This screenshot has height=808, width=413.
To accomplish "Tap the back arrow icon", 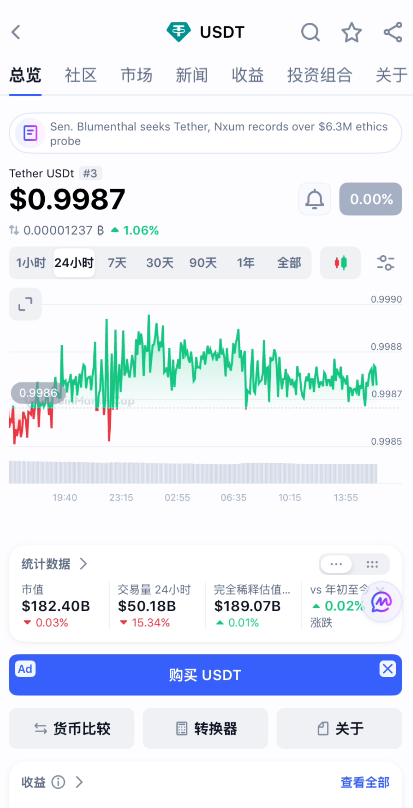I will click(16, 32).
